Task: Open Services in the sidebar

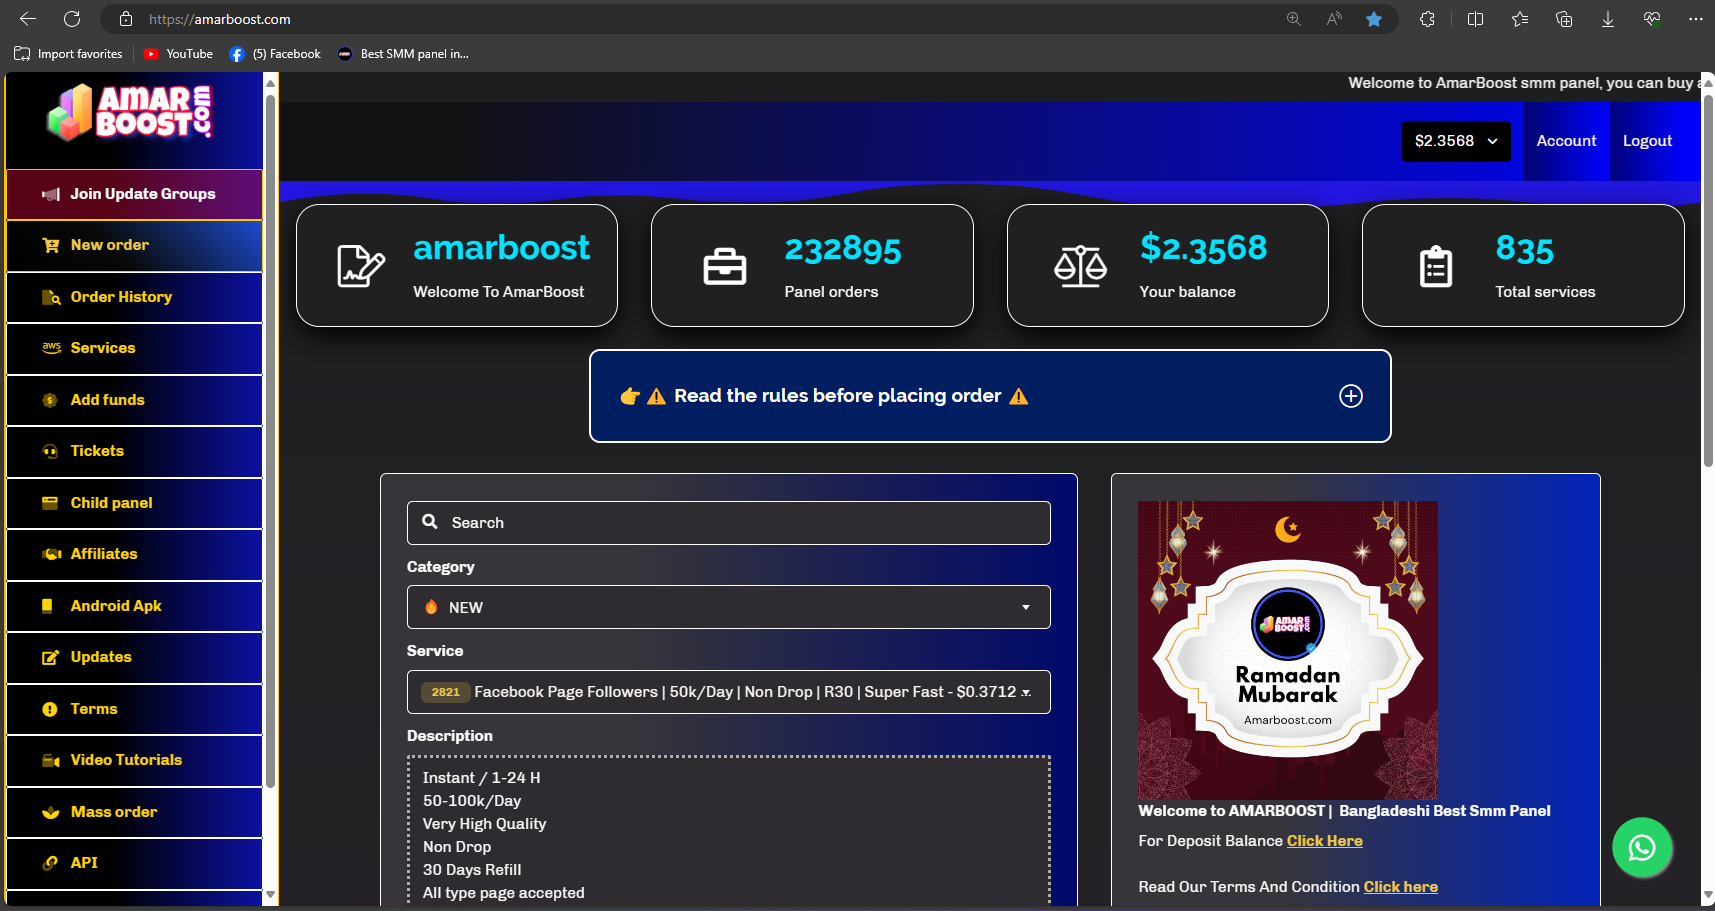Action: click(134, 348)
